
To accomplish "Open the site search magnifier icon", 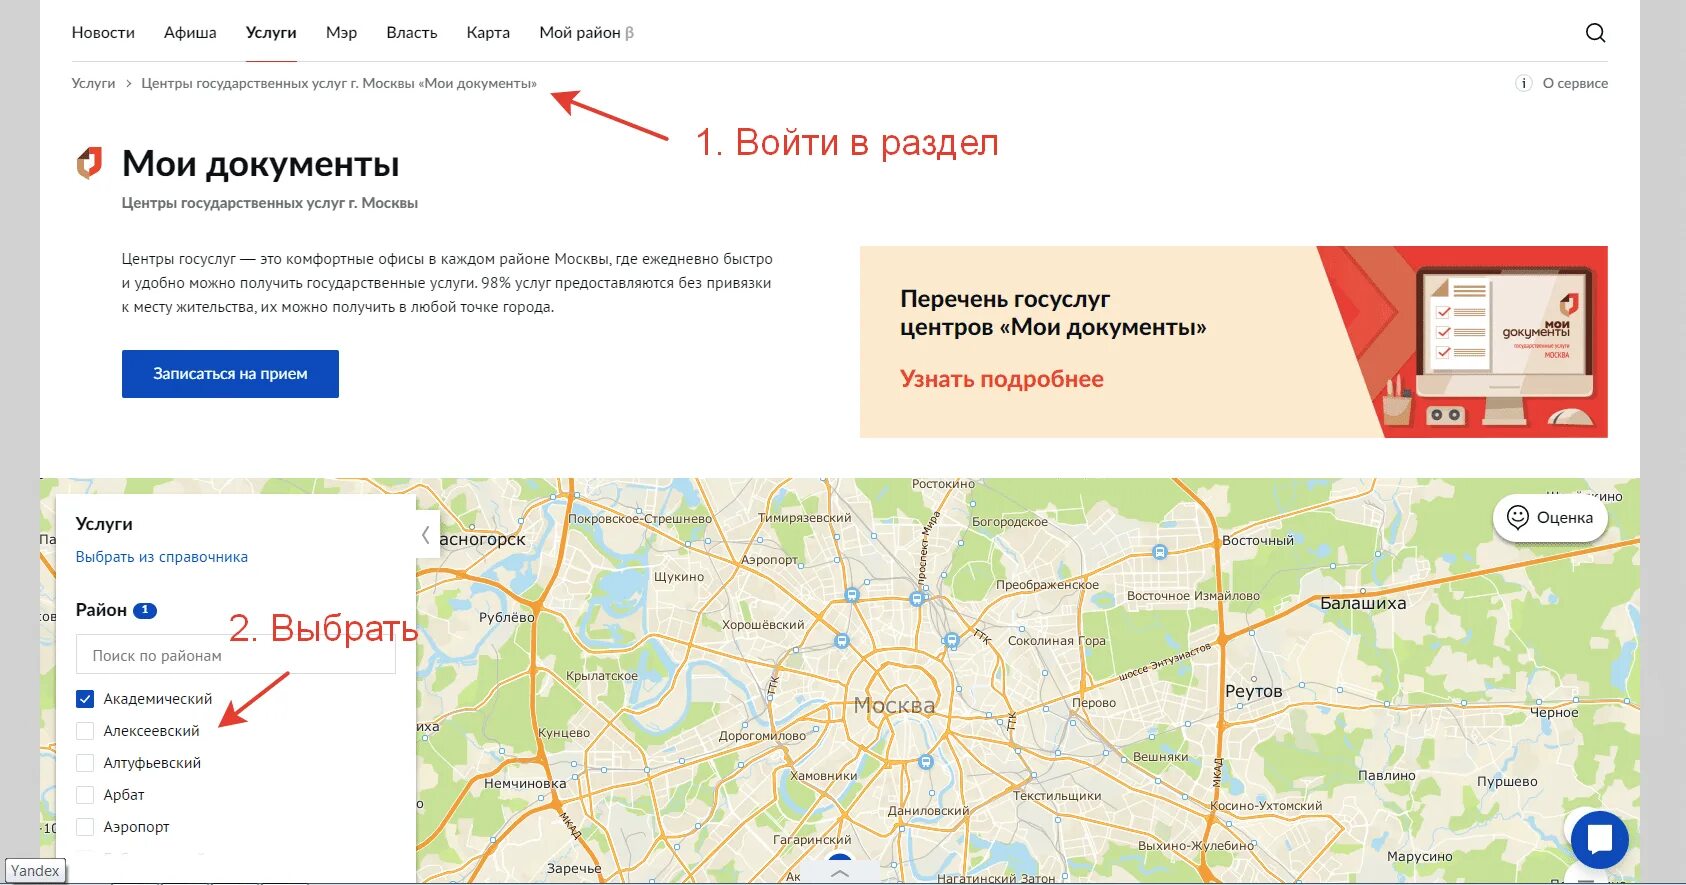I will coord(1595,33).
